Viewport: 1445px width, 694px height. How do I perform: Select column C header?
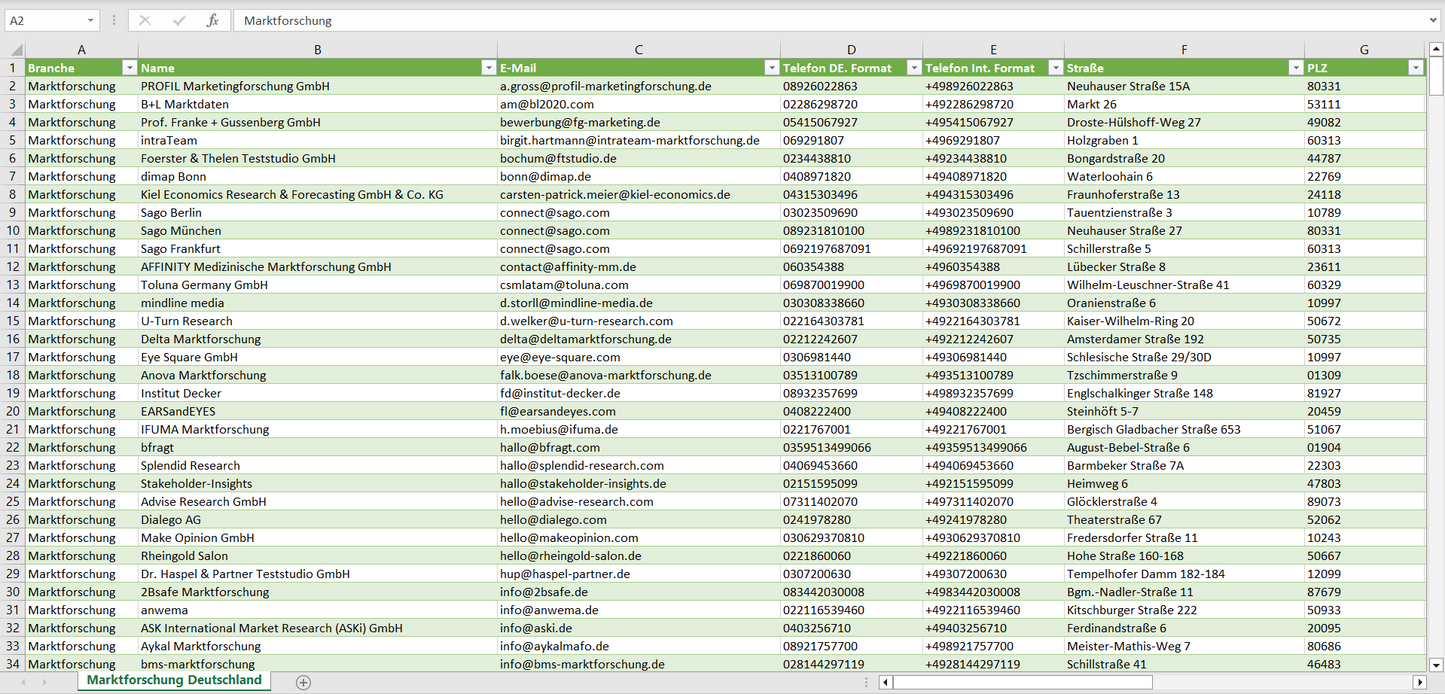(638, 49)
